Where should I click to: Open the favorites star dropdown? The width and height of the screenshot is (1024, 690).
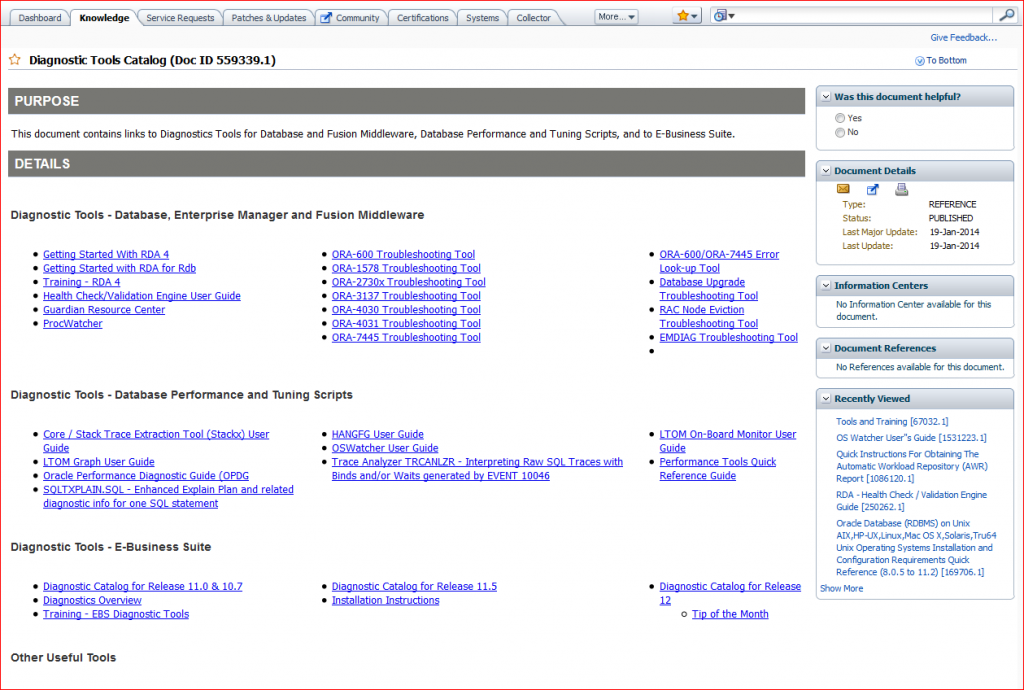tap(687, 16)
